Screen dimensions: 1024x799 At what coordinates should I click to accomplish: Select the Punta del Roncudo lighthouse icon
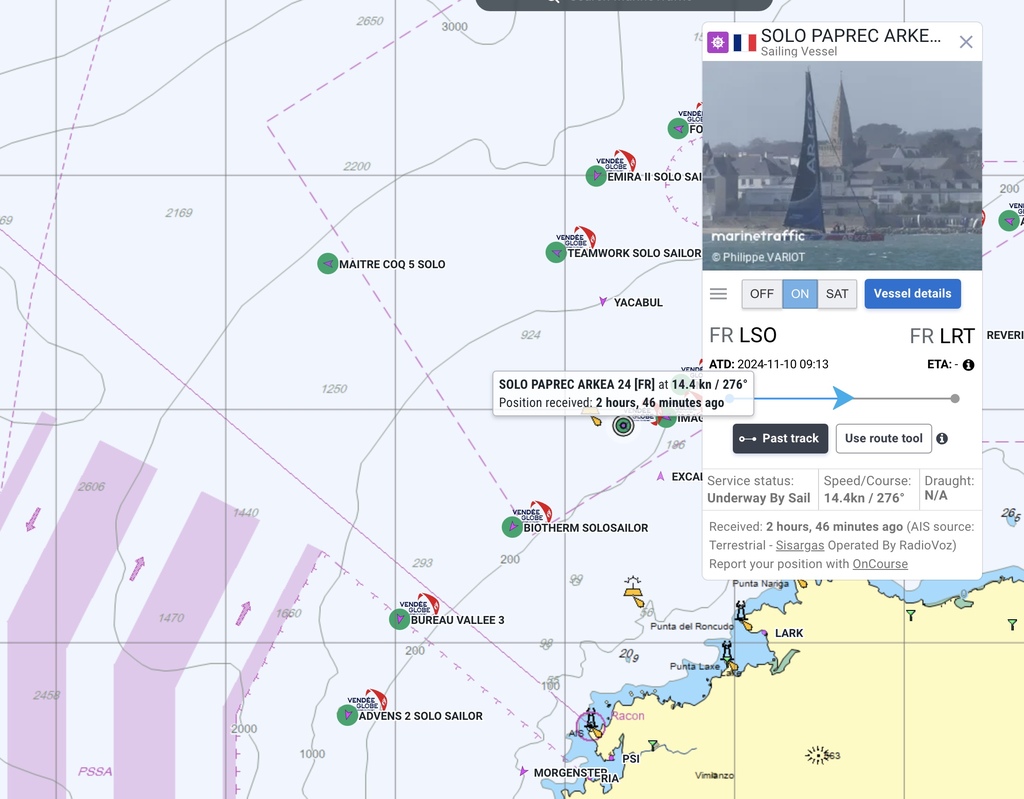741,611
